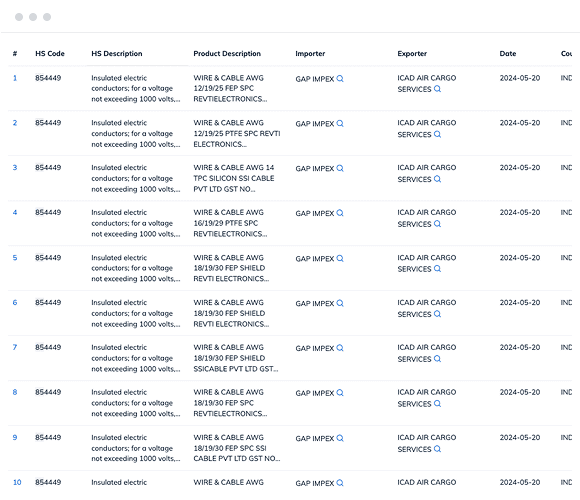
Task: Select product text 'CABLE PVT LTD GST NO...' row 9
Action: (x=237, y=459)
